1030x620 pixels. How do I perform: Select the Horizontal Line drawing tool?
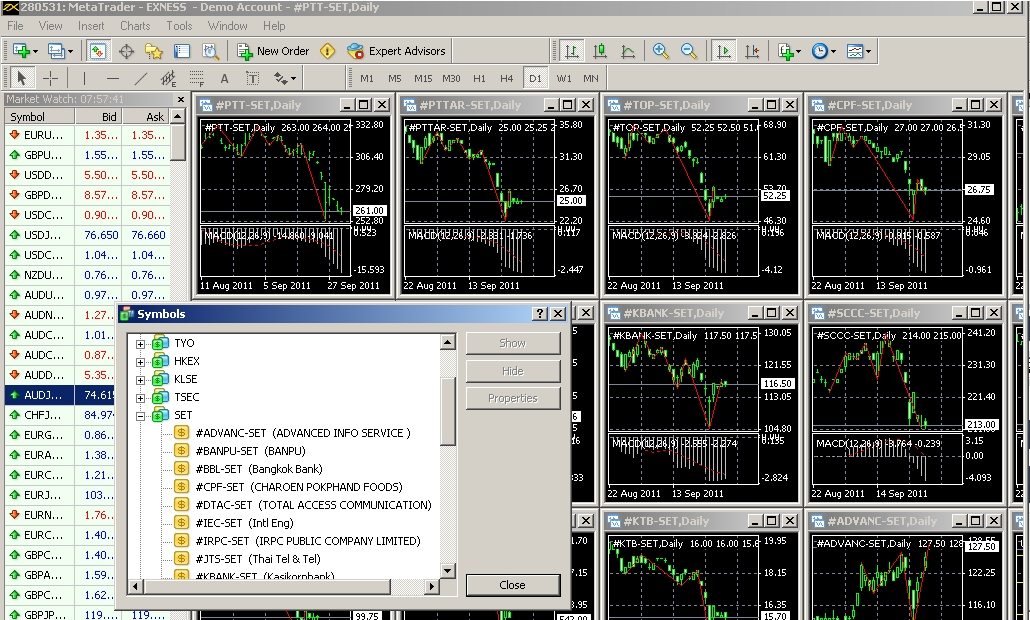click(112, 78)
